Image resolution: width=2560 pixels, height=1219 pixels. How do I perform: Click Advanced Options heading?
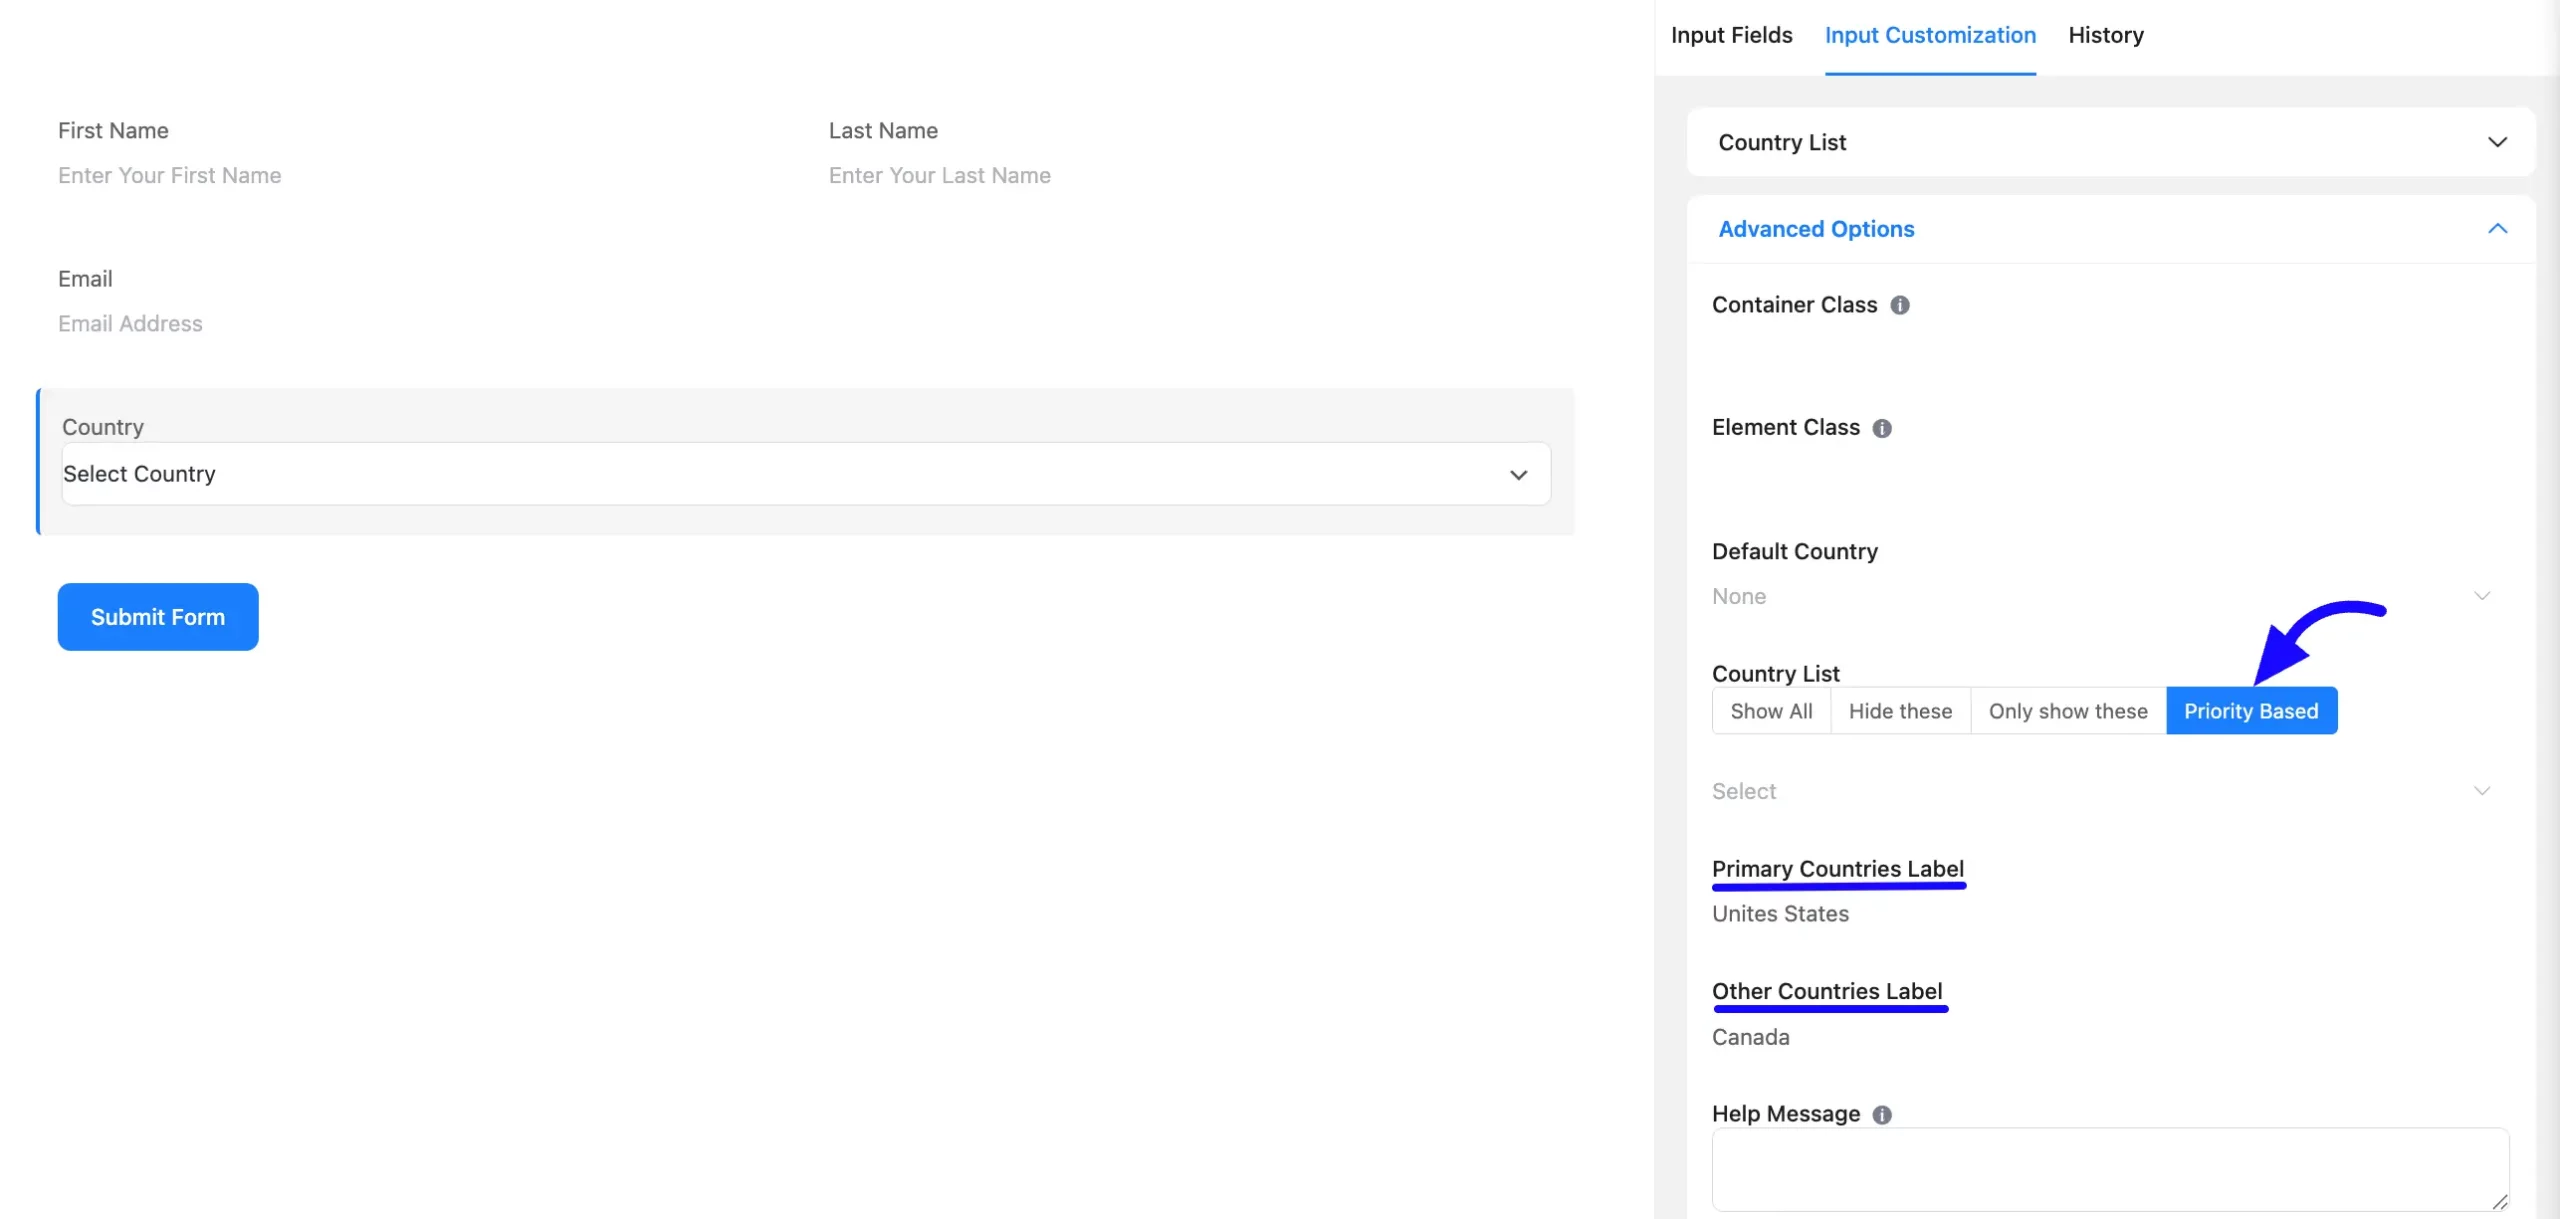coord(1816,229)
